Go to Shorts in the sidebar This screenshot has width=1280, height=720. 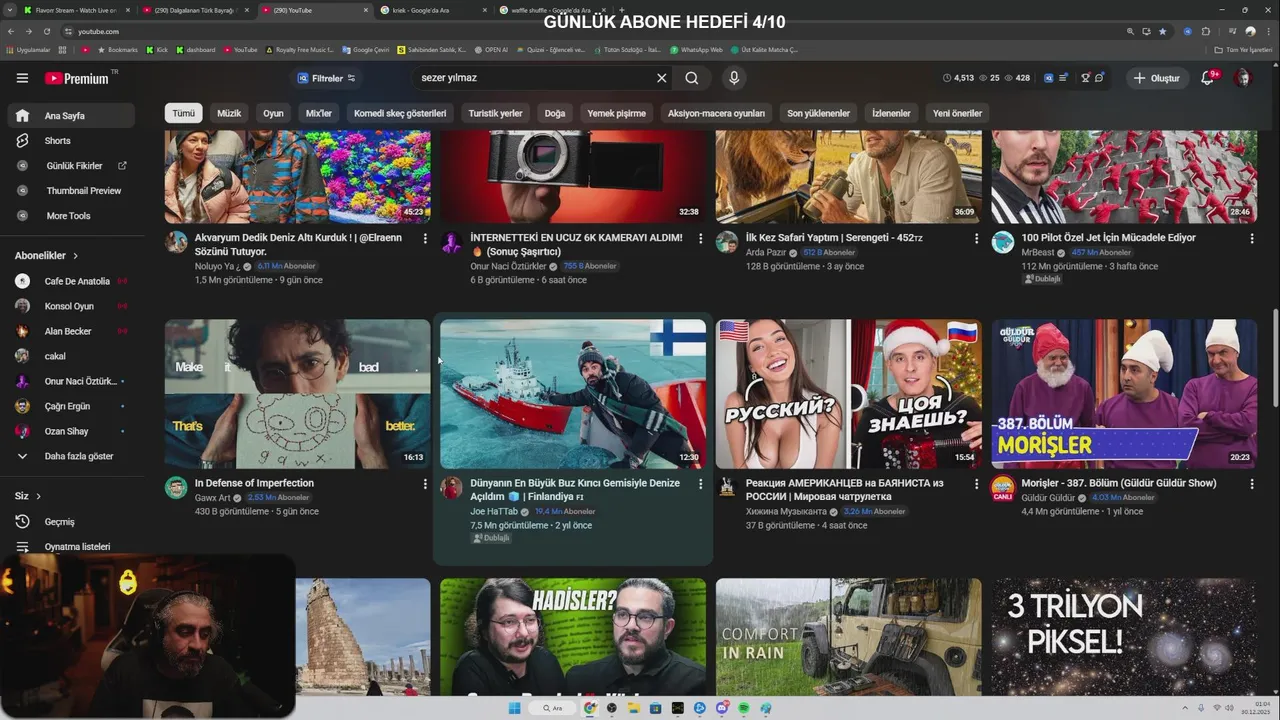click(x=57, y=141)
